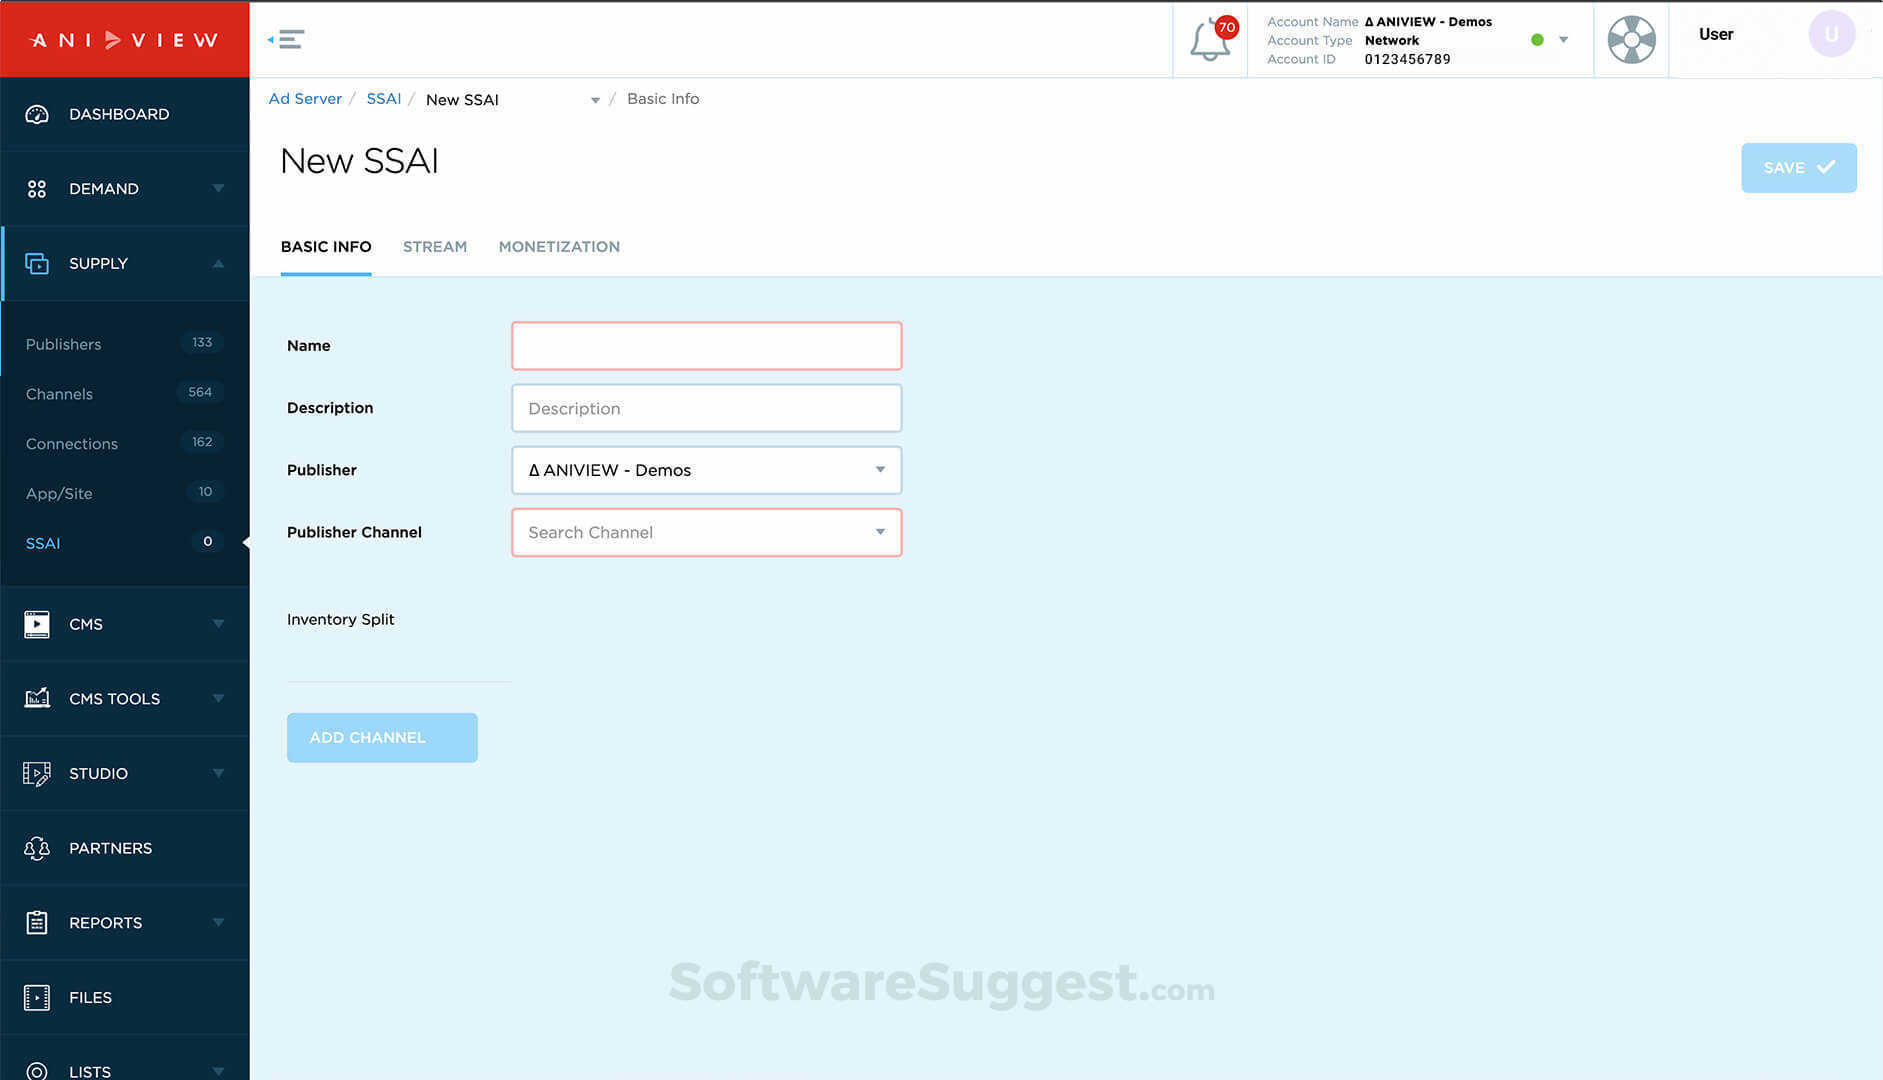Collapse the SUPPLY section chevron
This screenshot has width=1883, height=1080.
(x=219, y=263)
